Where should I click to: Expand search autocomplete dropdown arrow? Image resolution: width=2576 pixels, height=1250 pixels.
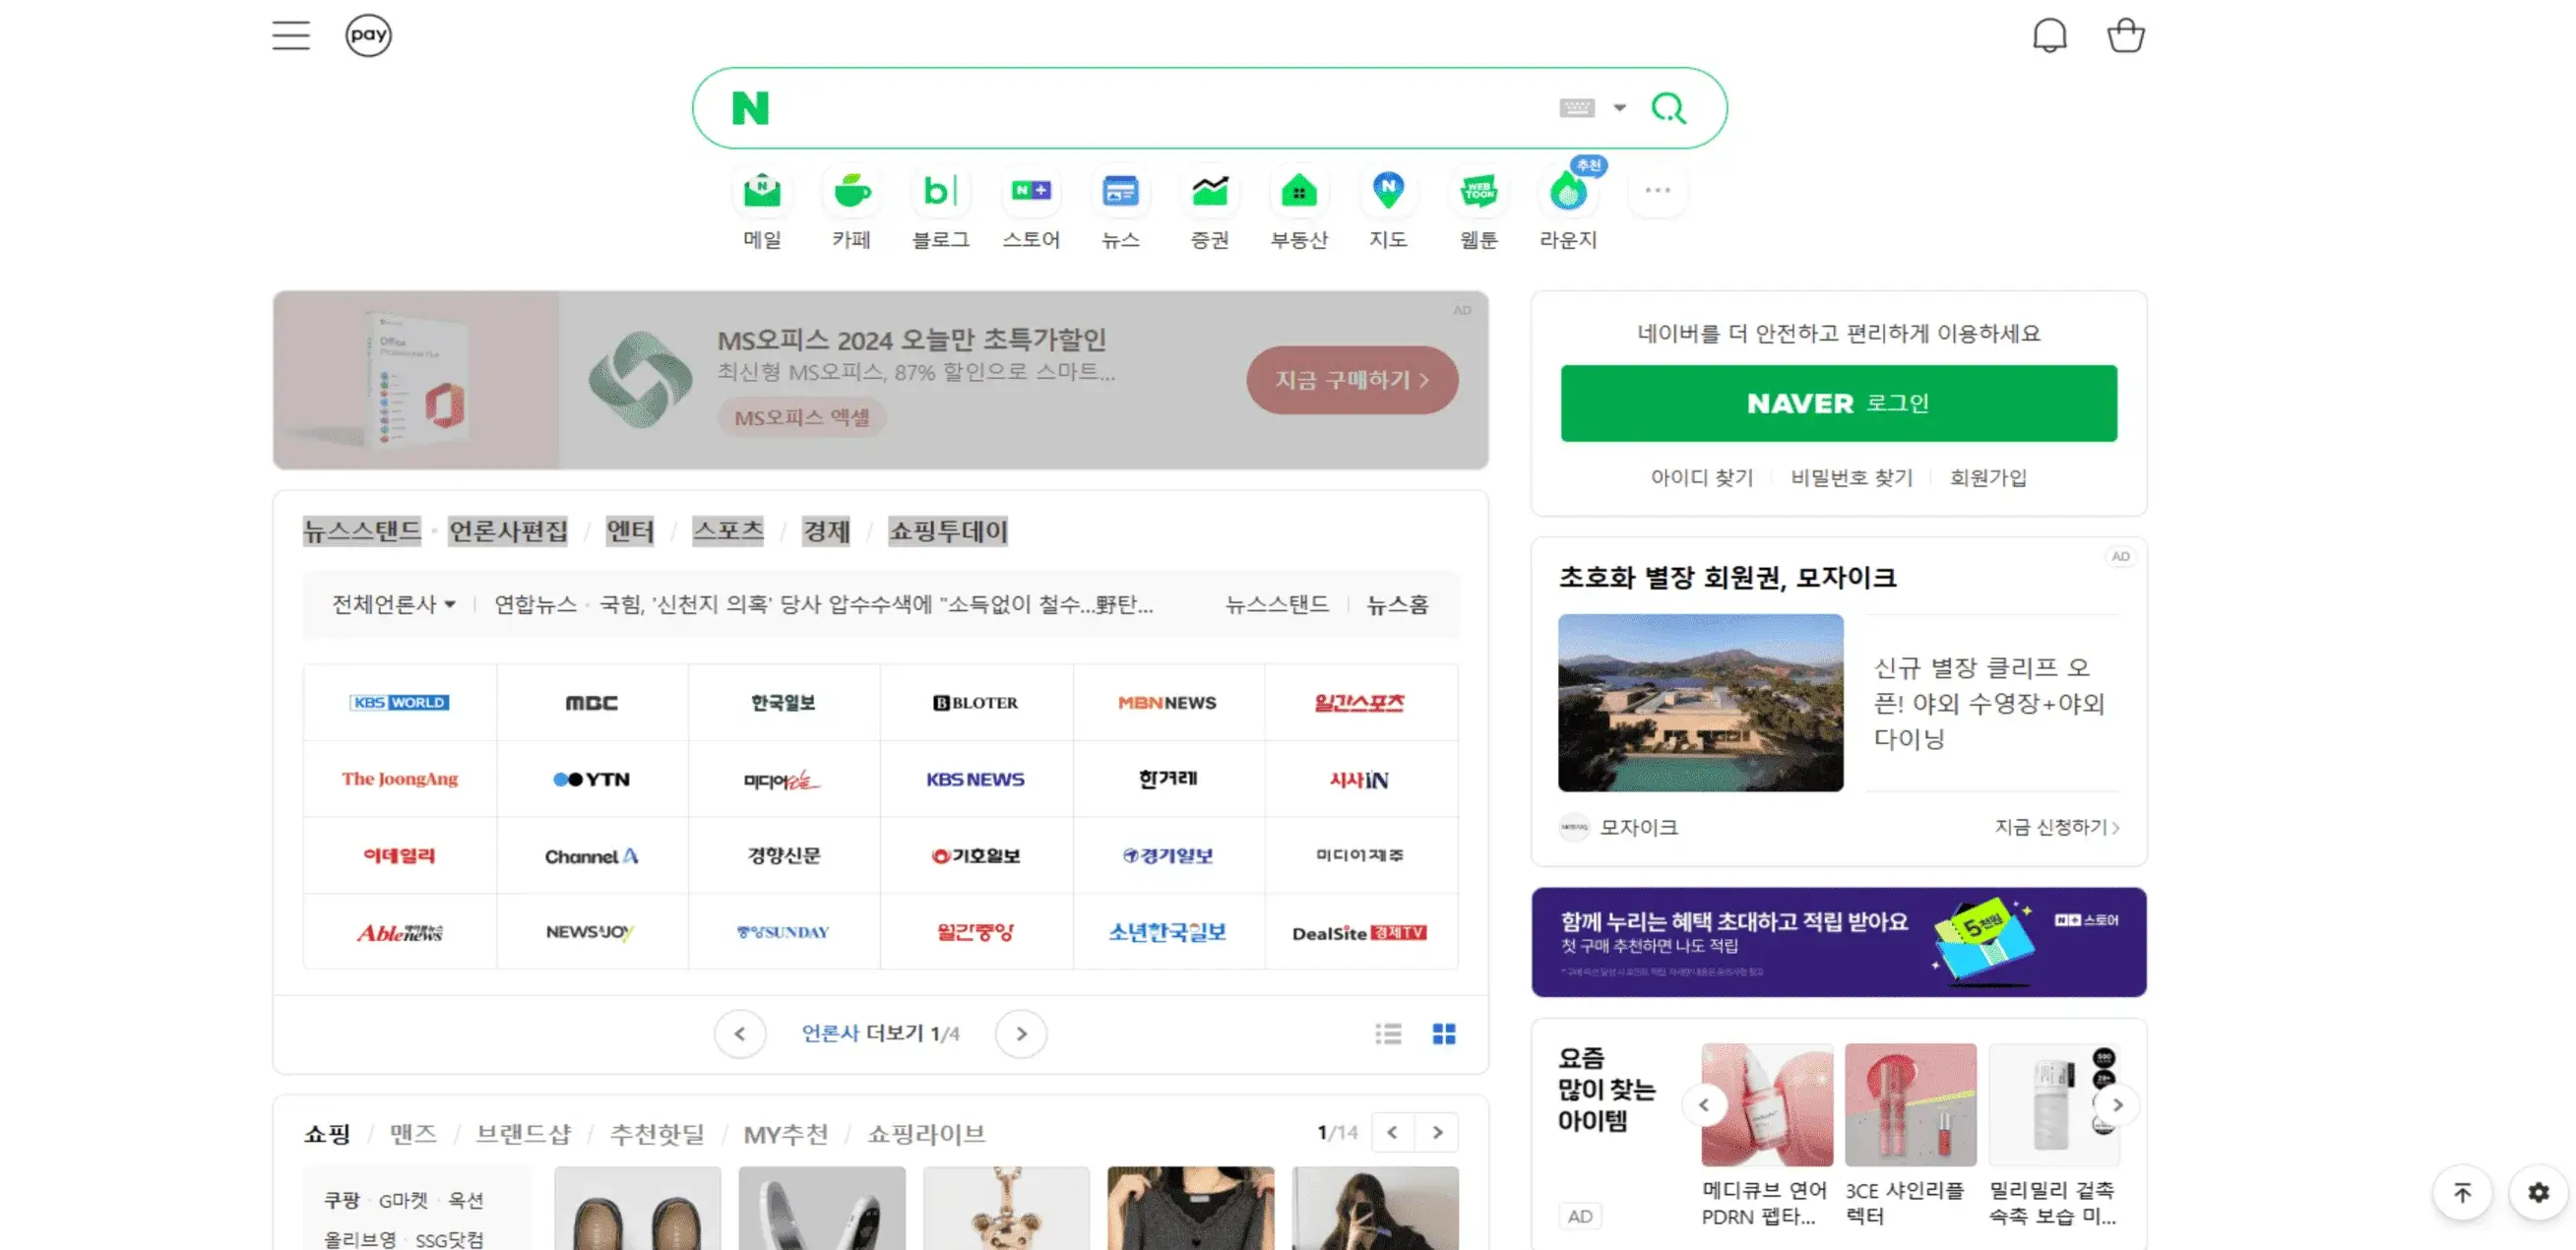coord(1619,108)
